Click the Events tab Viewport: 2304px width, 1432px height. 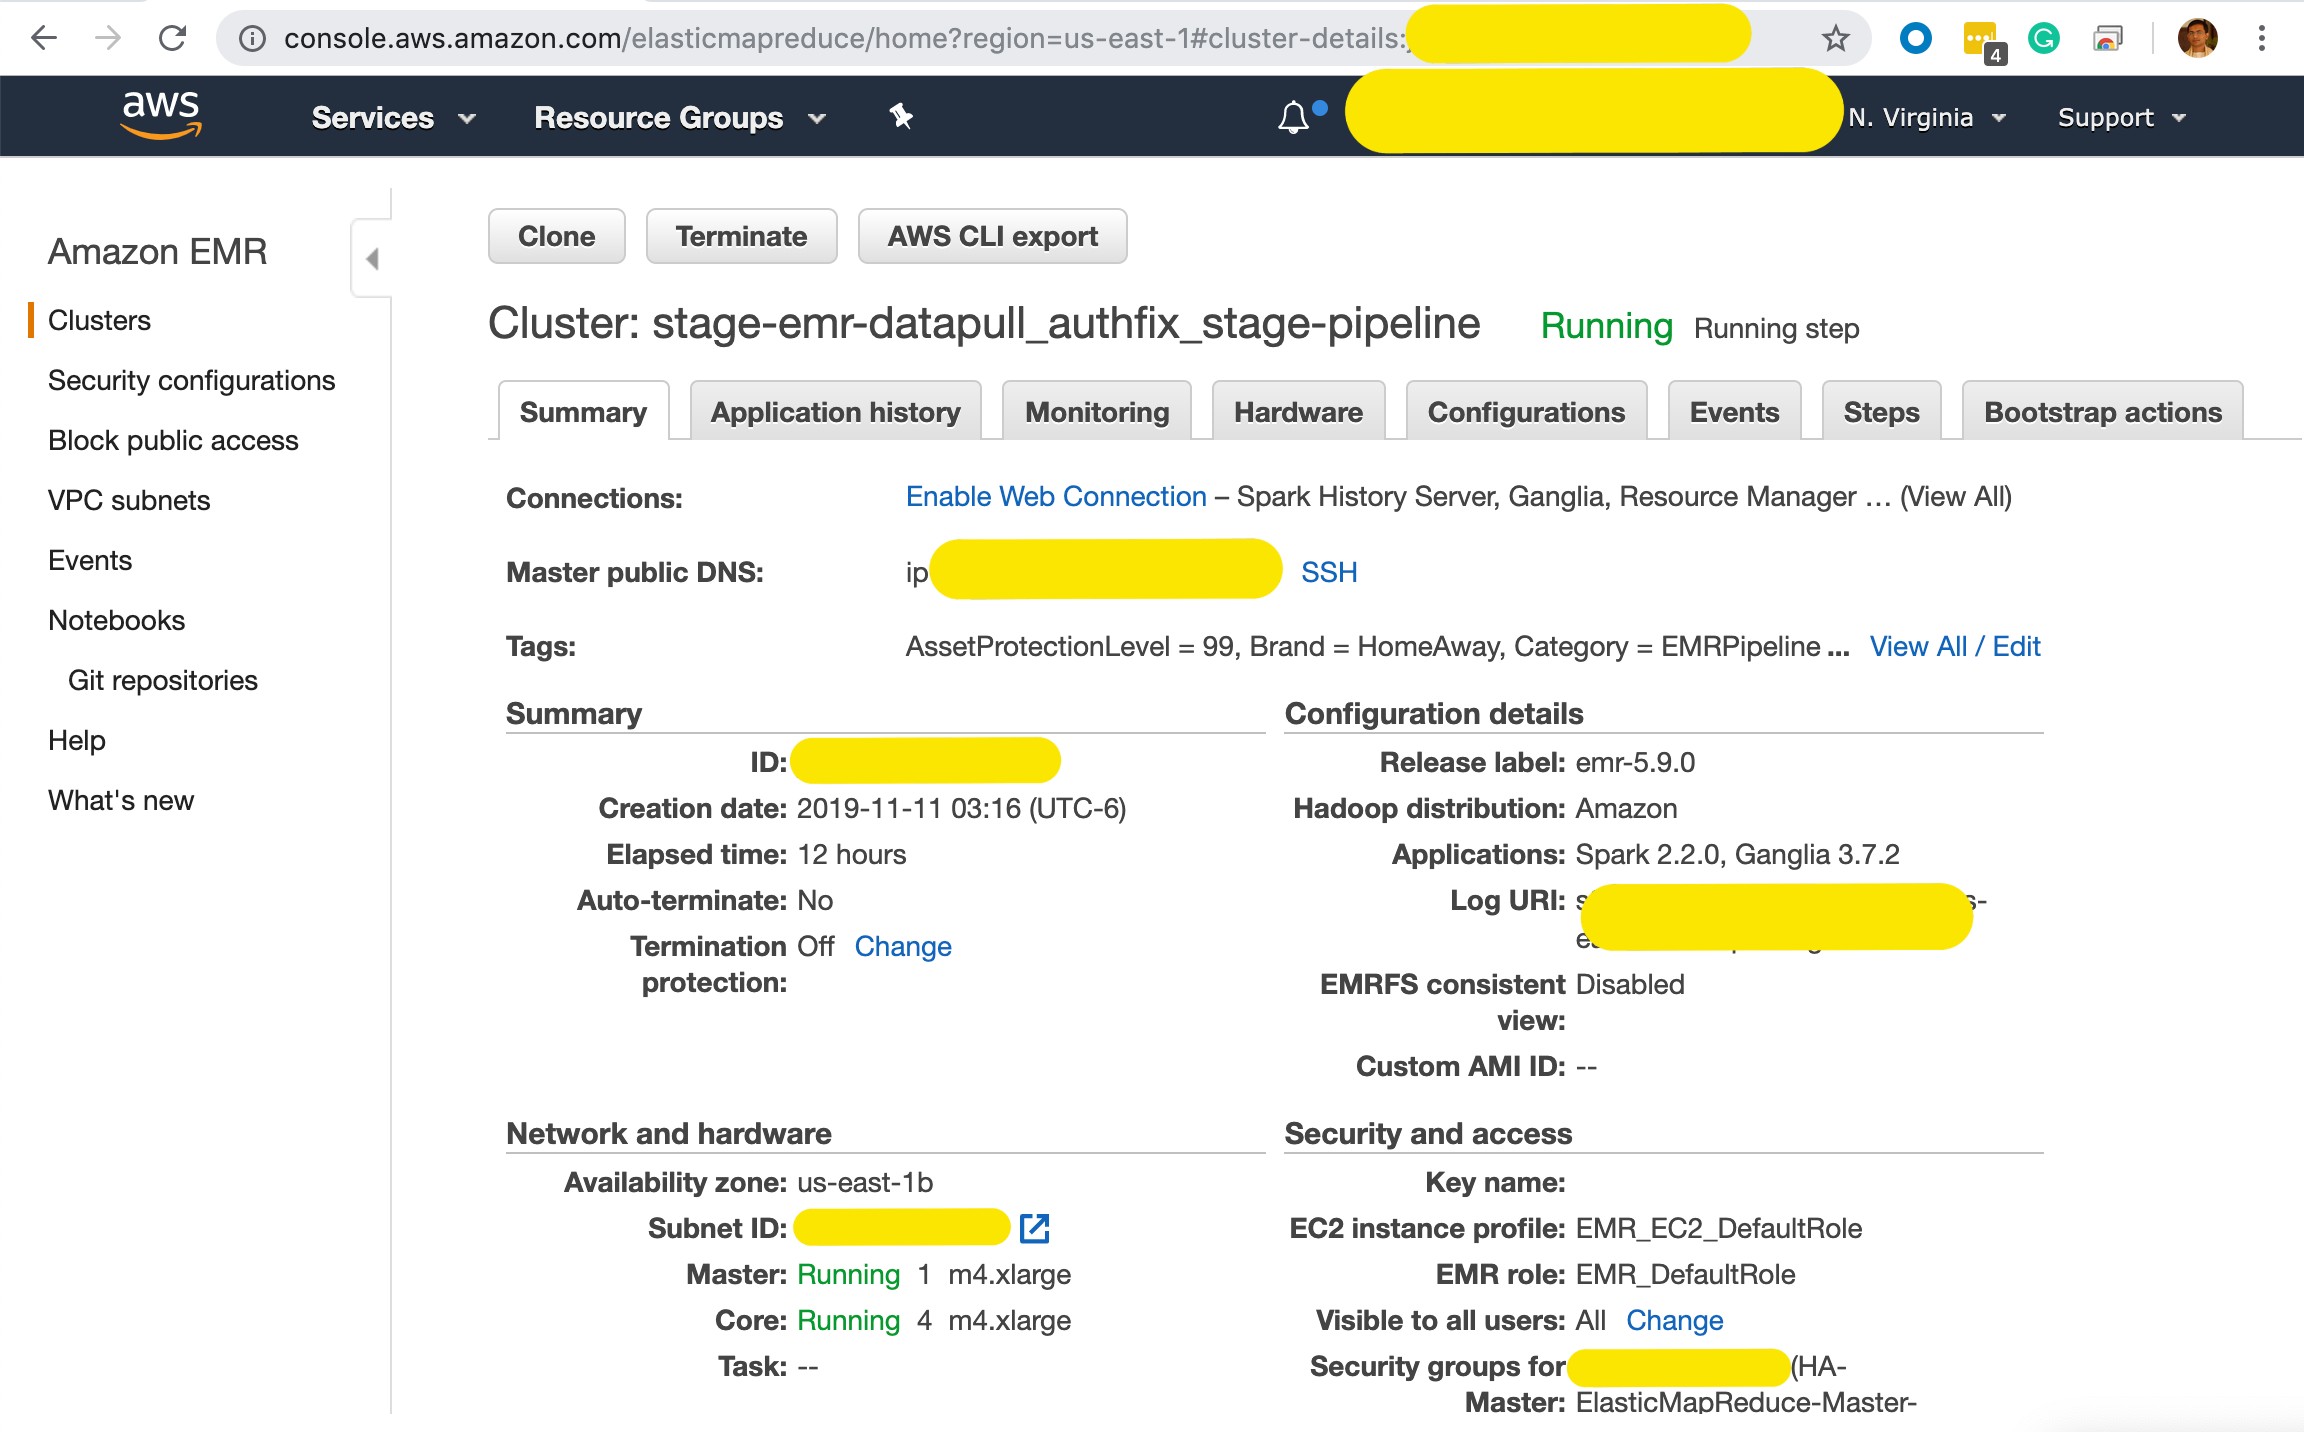point(1733,409)
